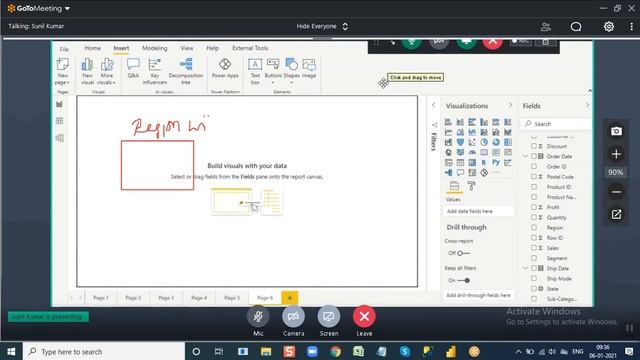Select the Table visualization
Image resolution: width=640 pixels, height=360 pixels.
click(460, 163)
